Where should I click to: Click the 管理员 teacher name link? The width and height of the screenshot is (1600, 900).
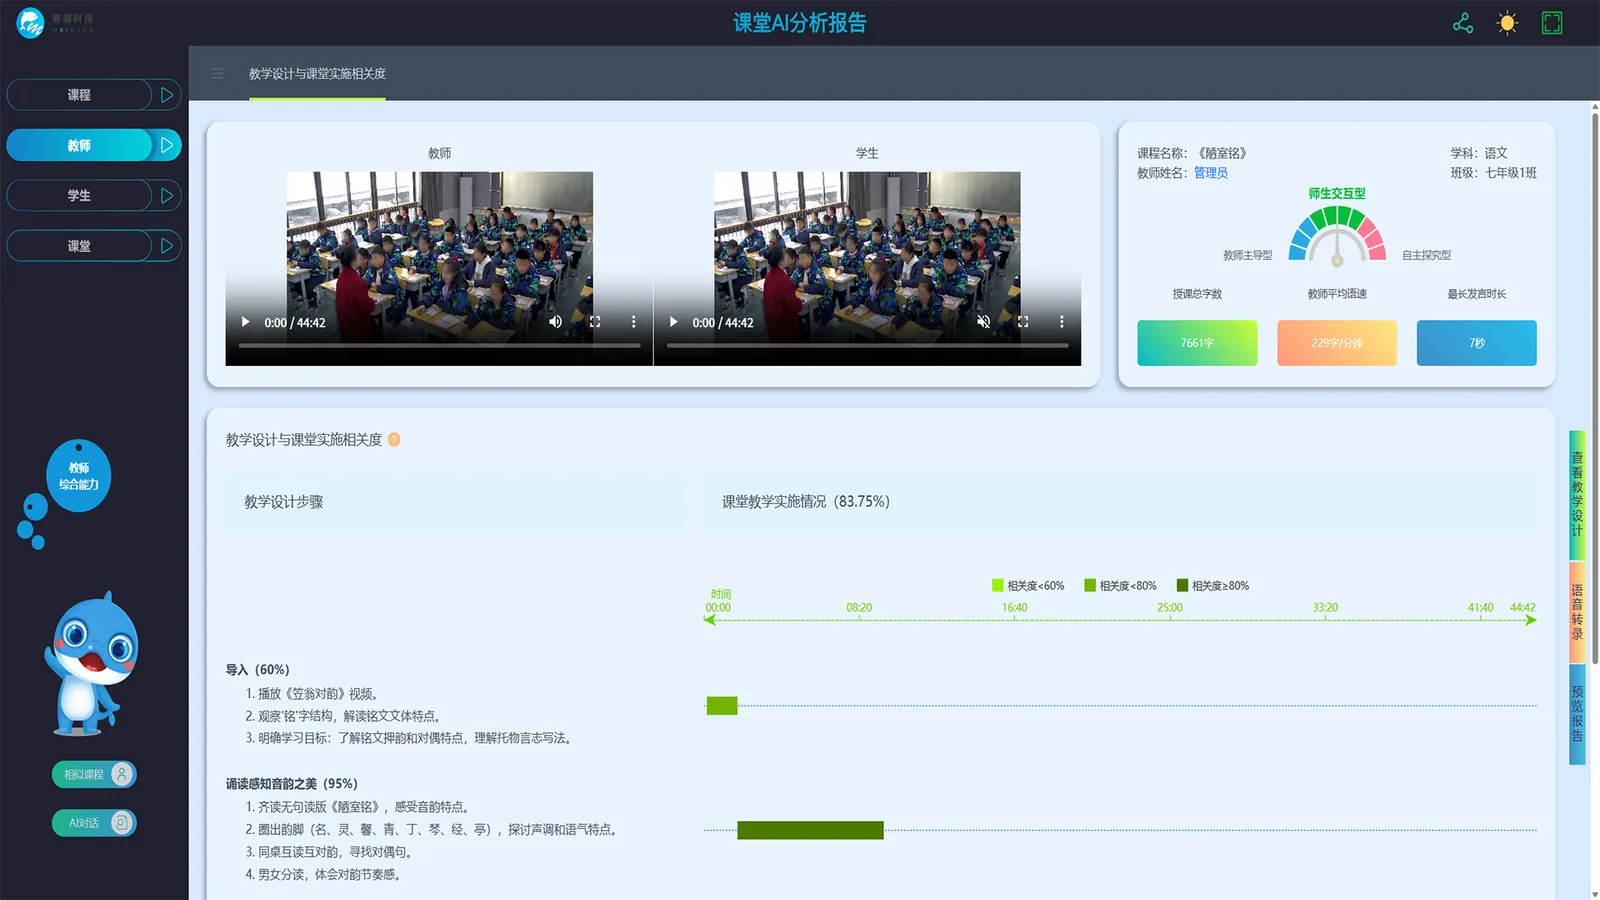pyautogui.click(x=1211, y=173)
